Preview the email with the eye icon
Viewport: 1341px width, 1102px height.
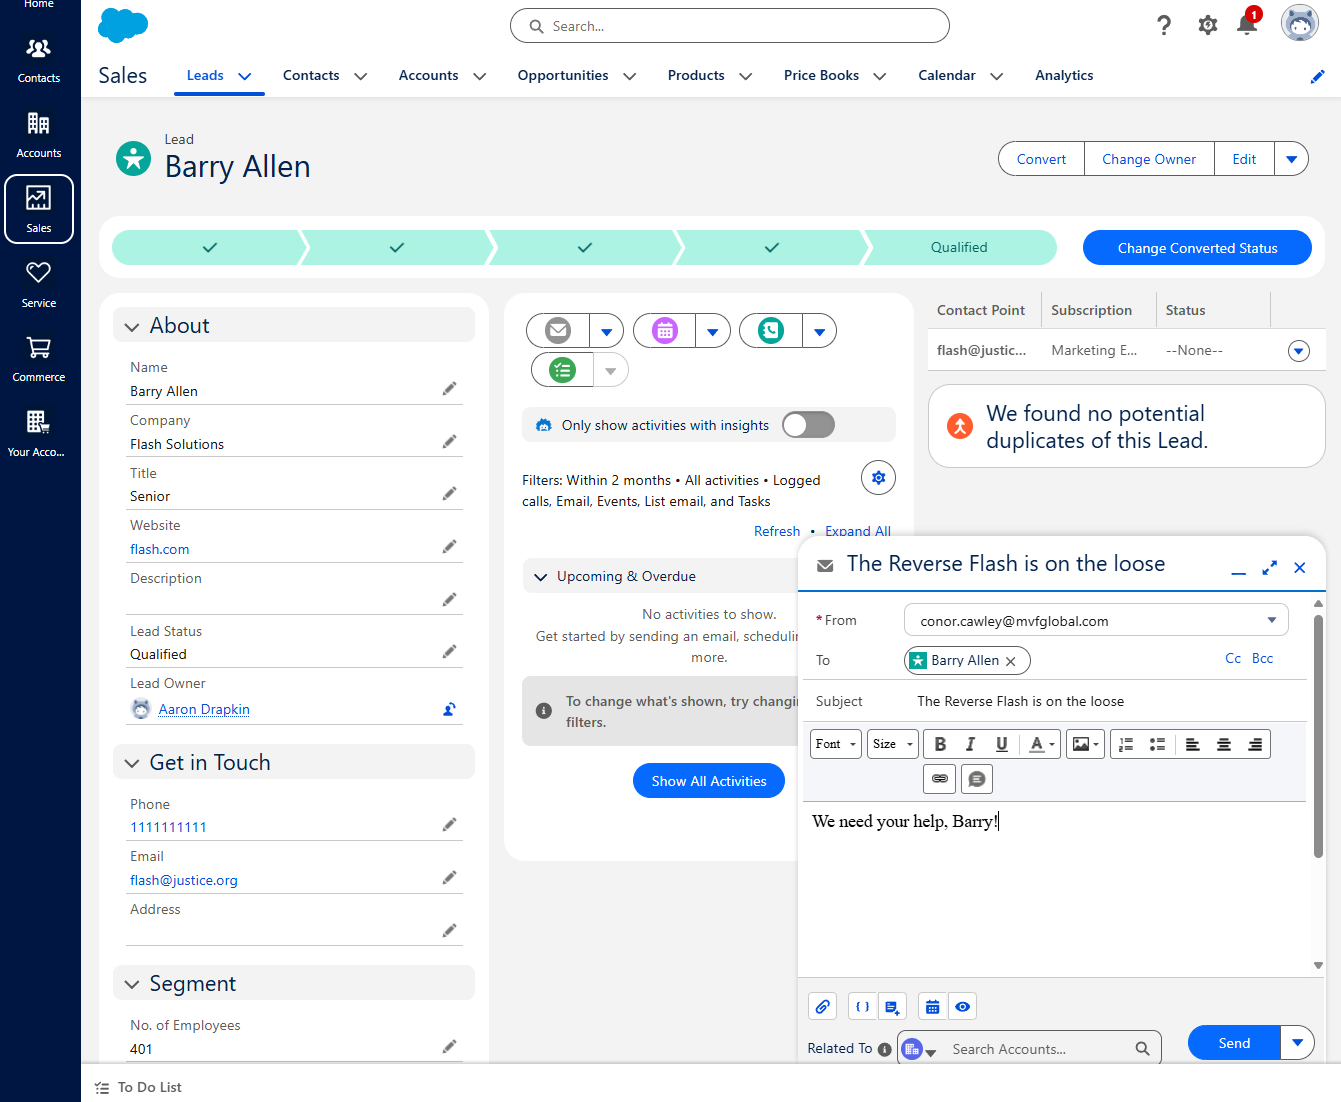[962, 1006]
